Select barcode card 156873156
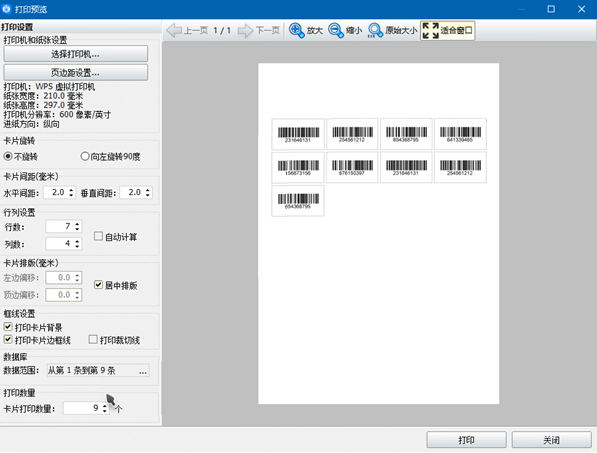The height and width of the screenshot is (453, 597). 298,167
